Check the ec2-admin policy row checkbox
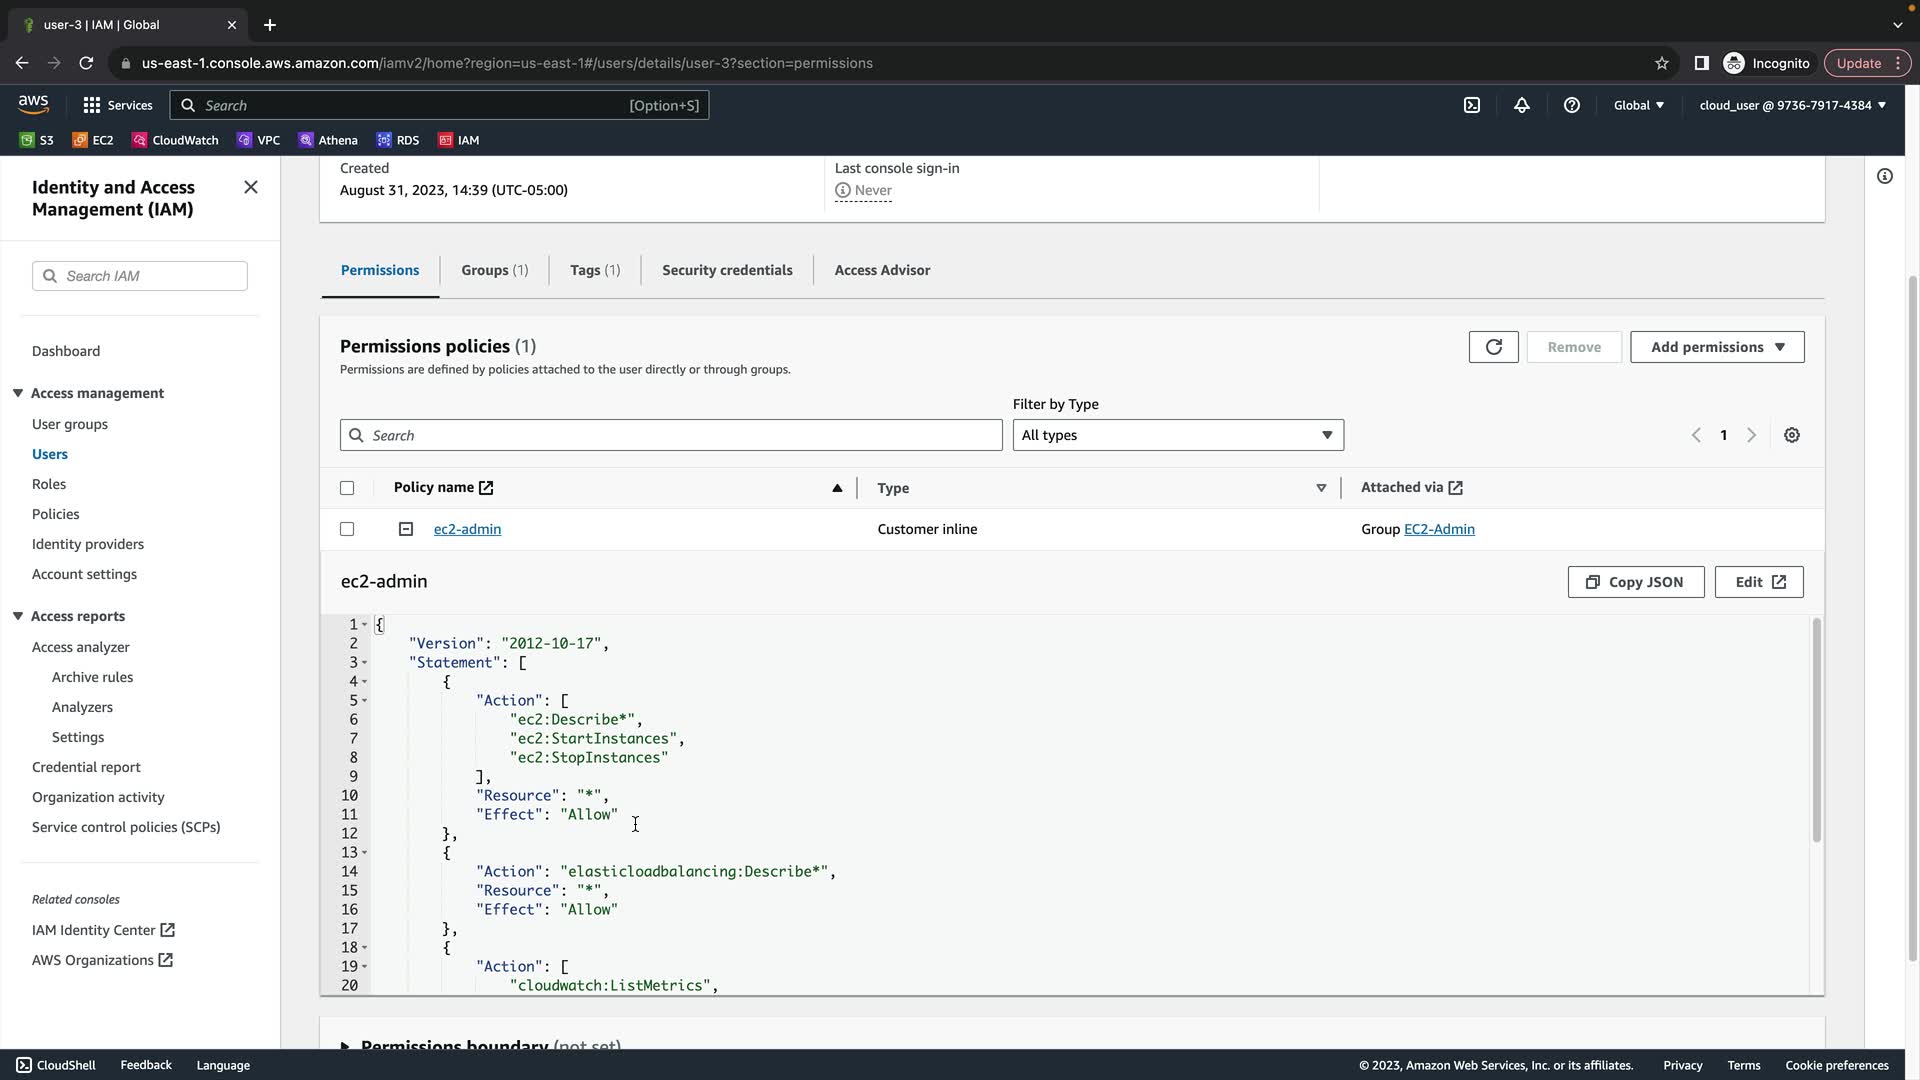The image size is (1920, 1080). 347,529
